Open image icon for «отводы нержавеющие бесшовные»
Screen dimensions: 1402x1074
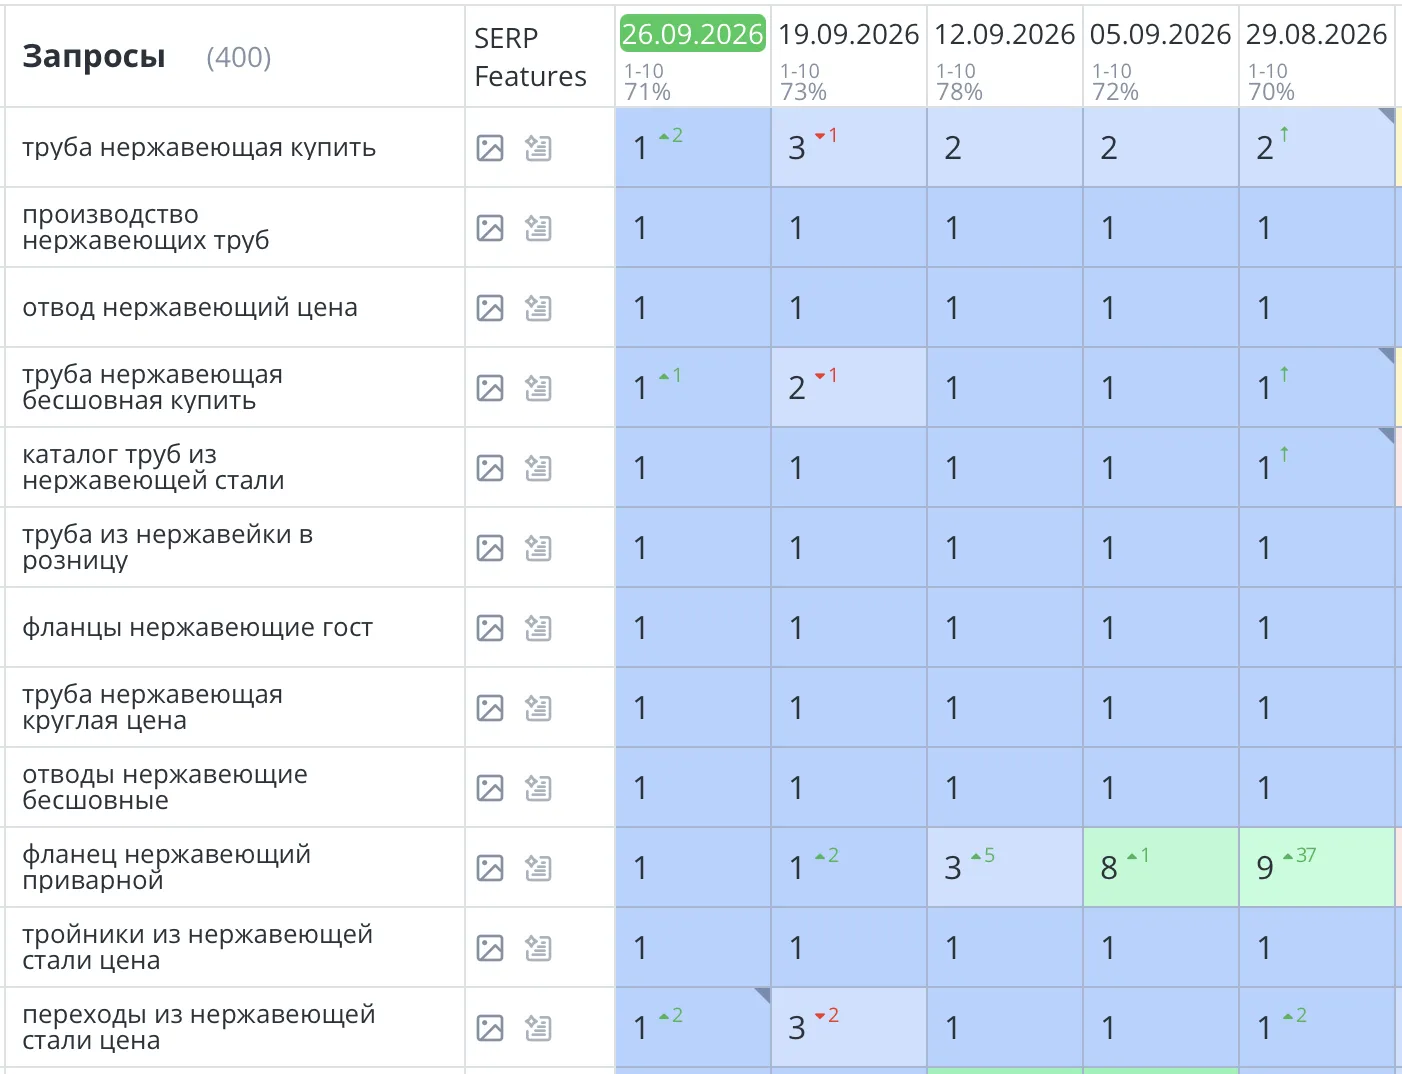point(490,788)
